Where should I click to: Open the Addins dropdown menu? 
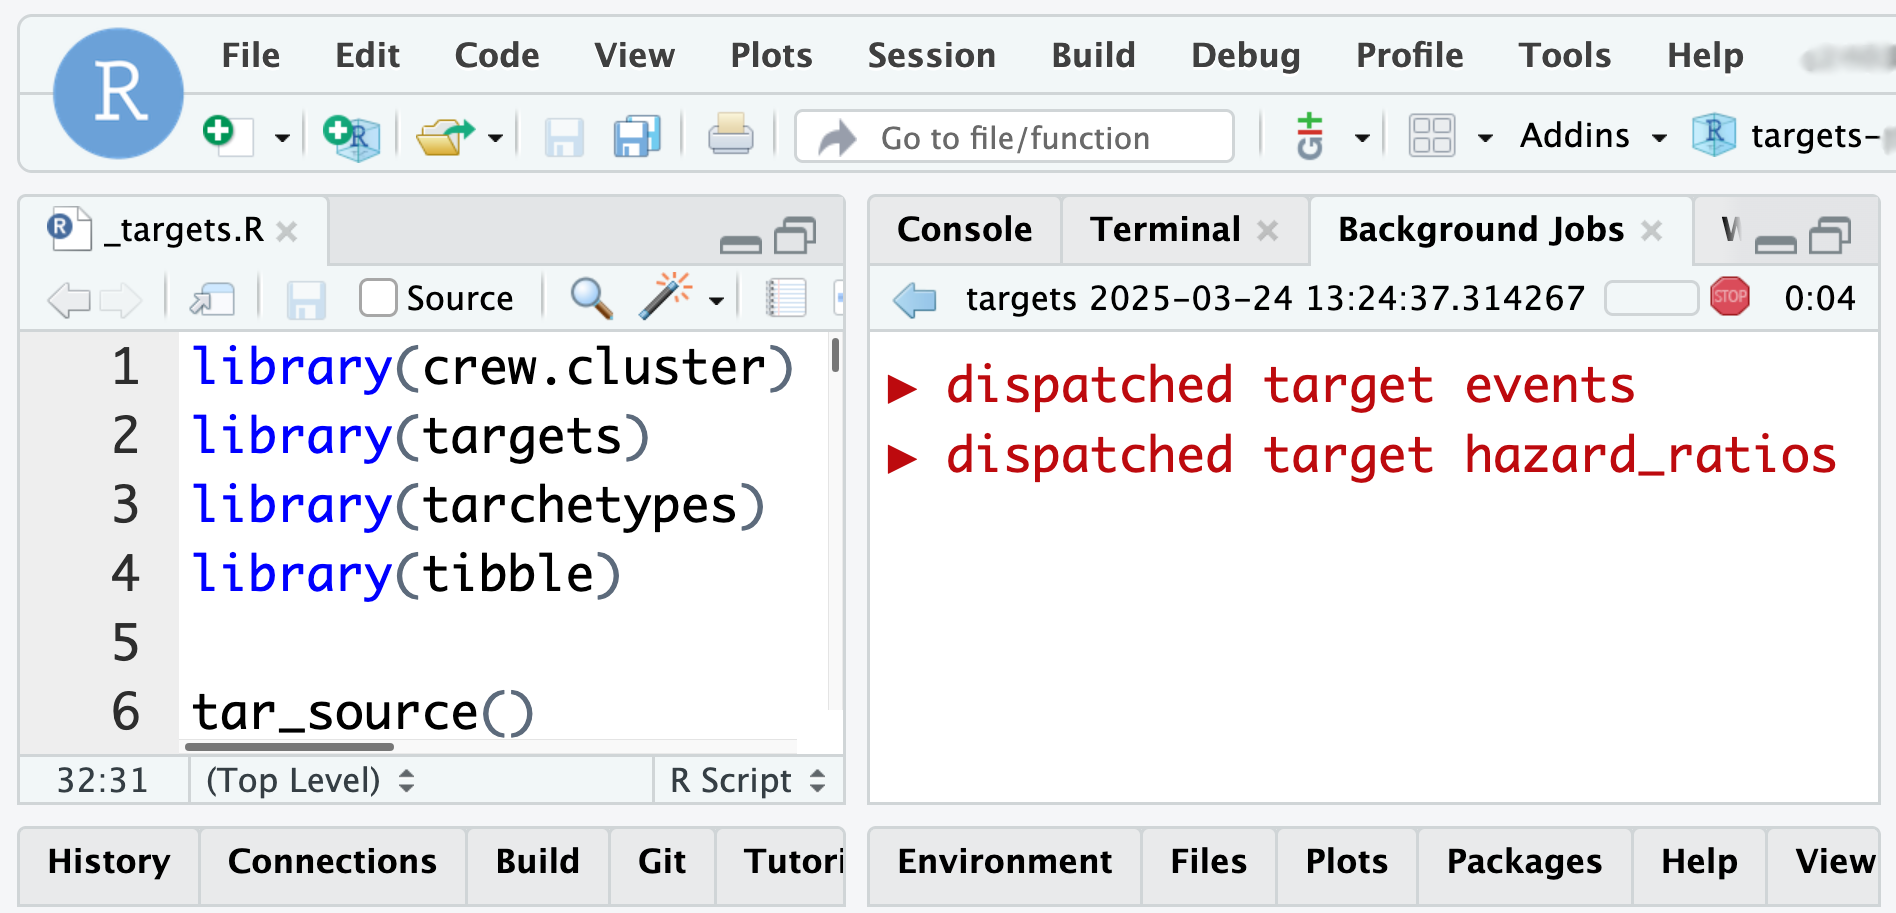point(1593,135)
